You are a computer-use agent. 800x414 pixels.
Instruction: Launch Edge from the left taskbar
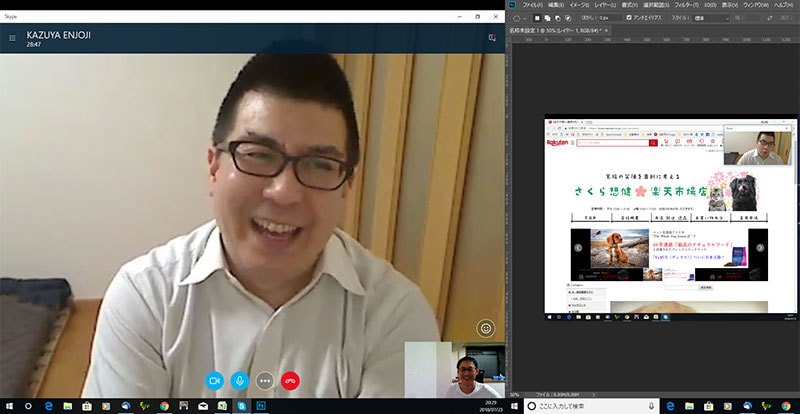click(x=48, y=406)
